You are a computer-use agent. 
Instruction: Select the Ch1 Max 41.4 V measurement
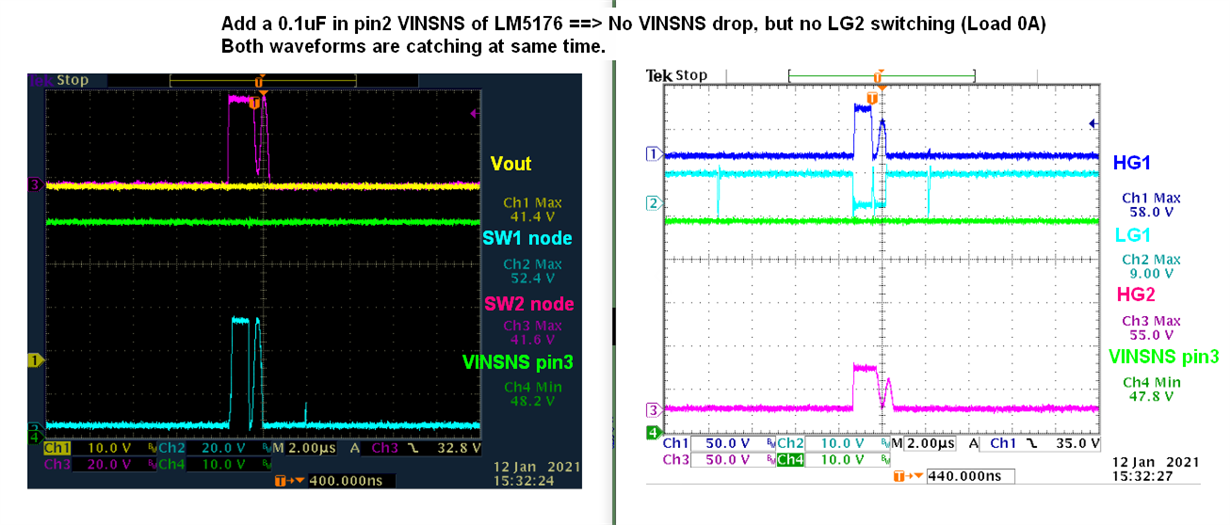tap(534, 209)
